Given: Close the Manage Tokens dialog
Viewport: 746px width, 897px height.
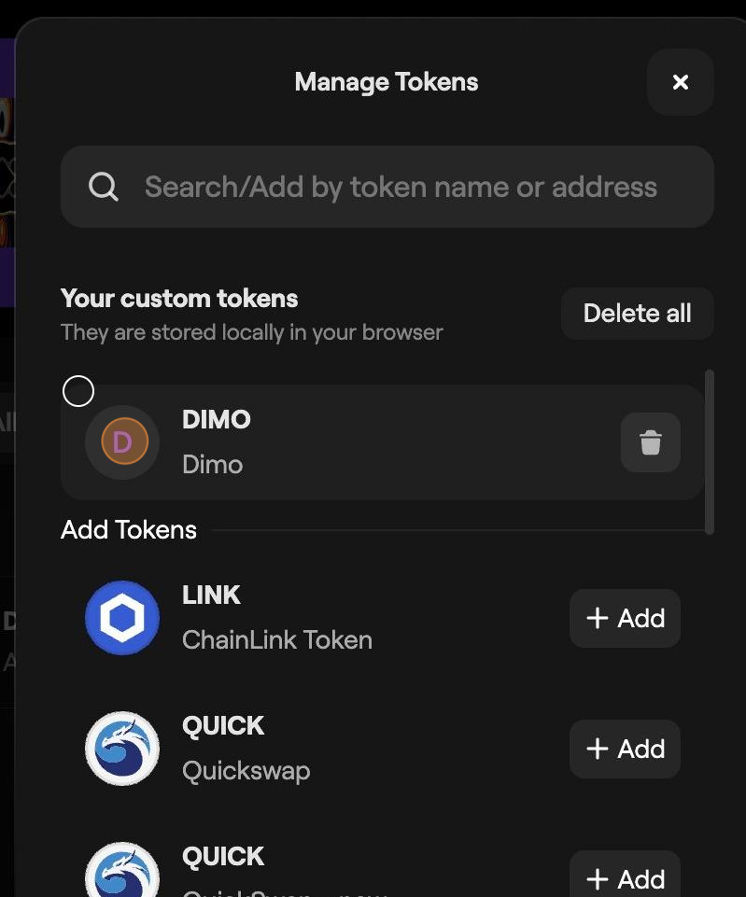Looking at the screenshot, I should (680, 82).
